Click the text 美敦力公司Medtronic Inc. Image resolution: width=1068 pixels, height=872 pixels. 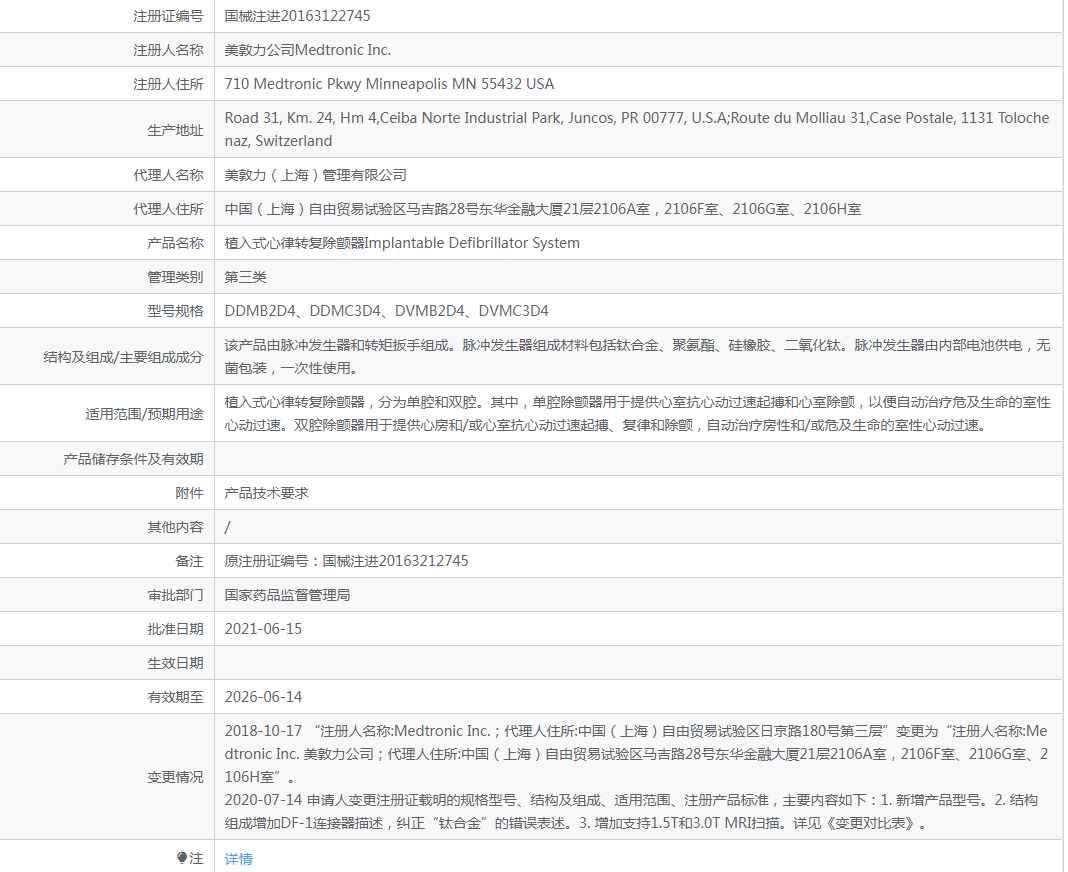308,50
